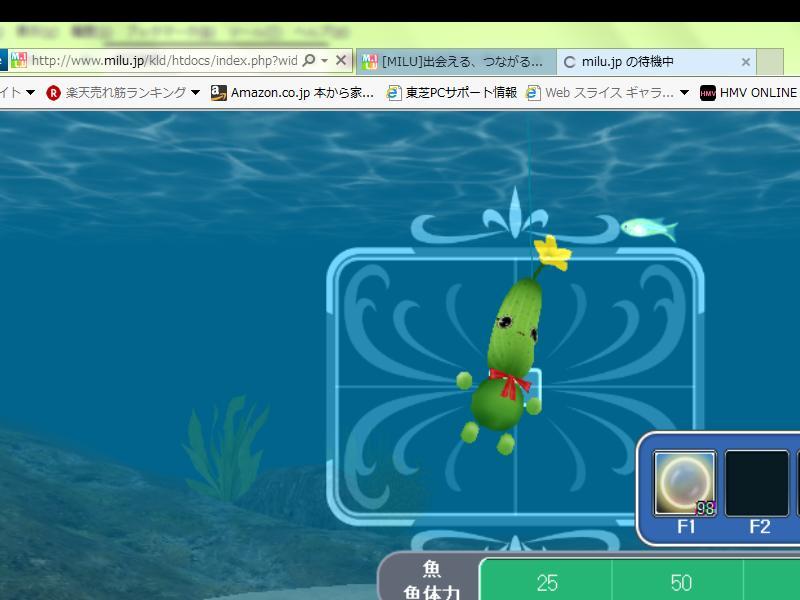Click the 50 mark on fish stamina gauge
This screenshot has width=800, height=600.
[x=681, y=583]
